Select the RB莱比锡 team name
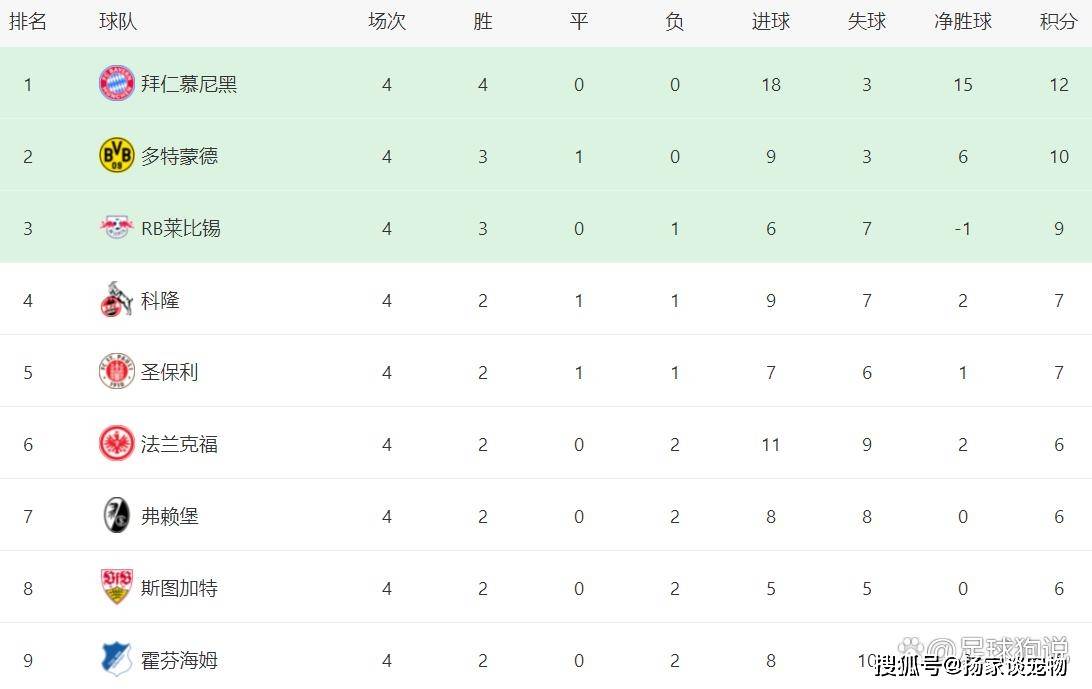The width and height of the screenshot is (1092, 689). click(x=180, y=228)
